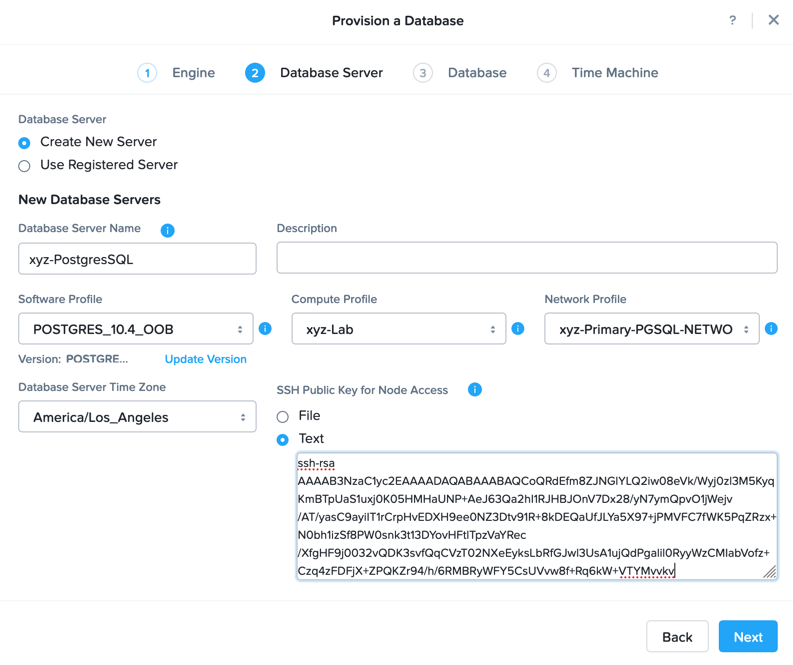This screenshot has width=793, height=665.
Task: Choose the File option for SSH key
Action: (x=283, y=417)
